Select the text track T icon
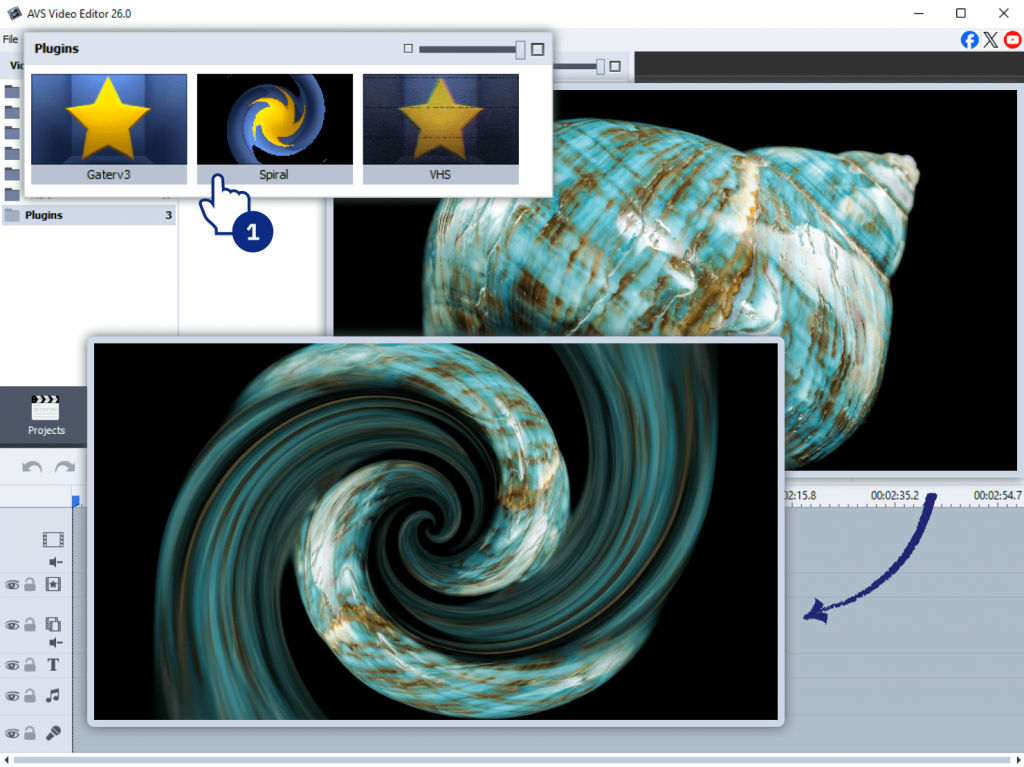Screen dimensions: 1024x767 pyautogui.click(x=53, y=665)
